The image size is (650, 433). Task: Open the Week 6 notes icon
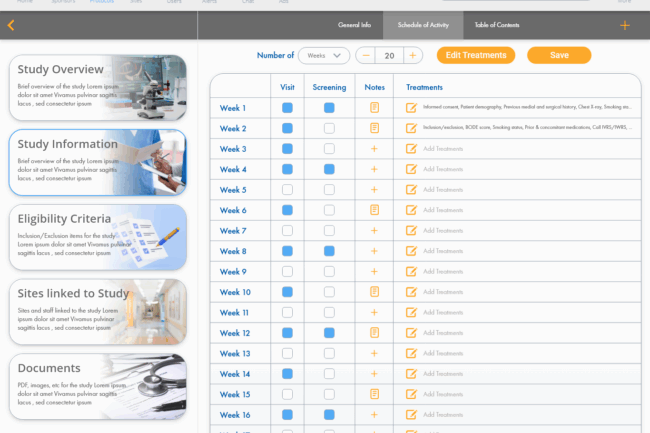(375, 210)
